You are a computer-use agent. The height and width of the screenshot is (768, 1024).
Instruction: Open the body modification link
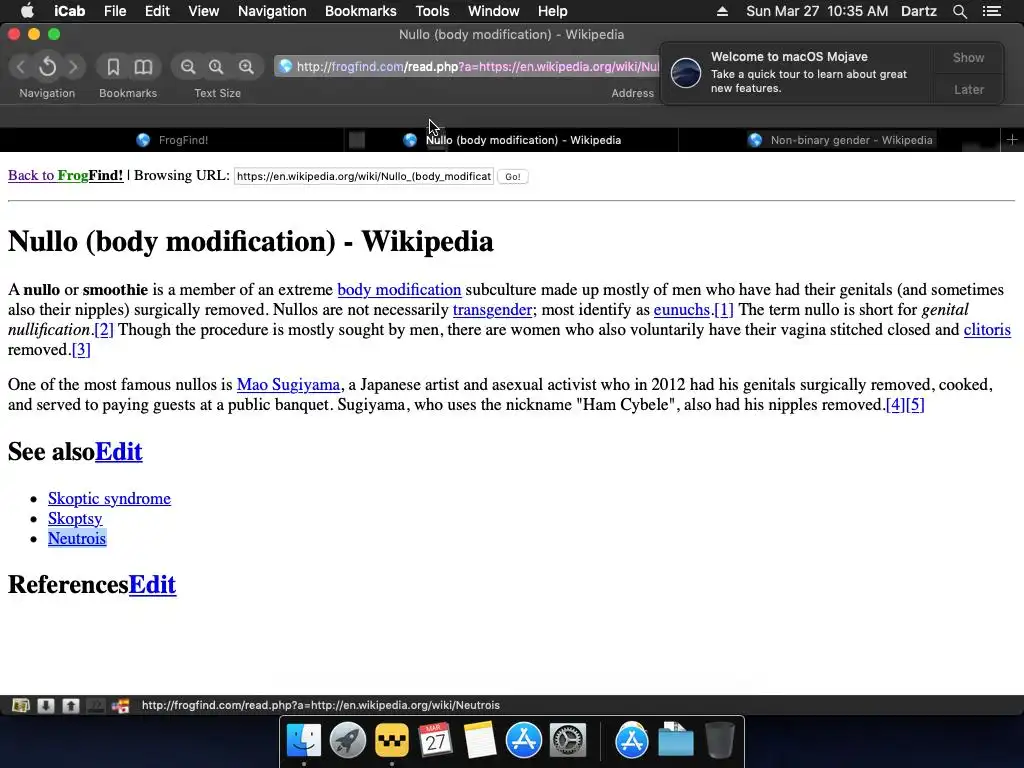(x=399, y=289)
